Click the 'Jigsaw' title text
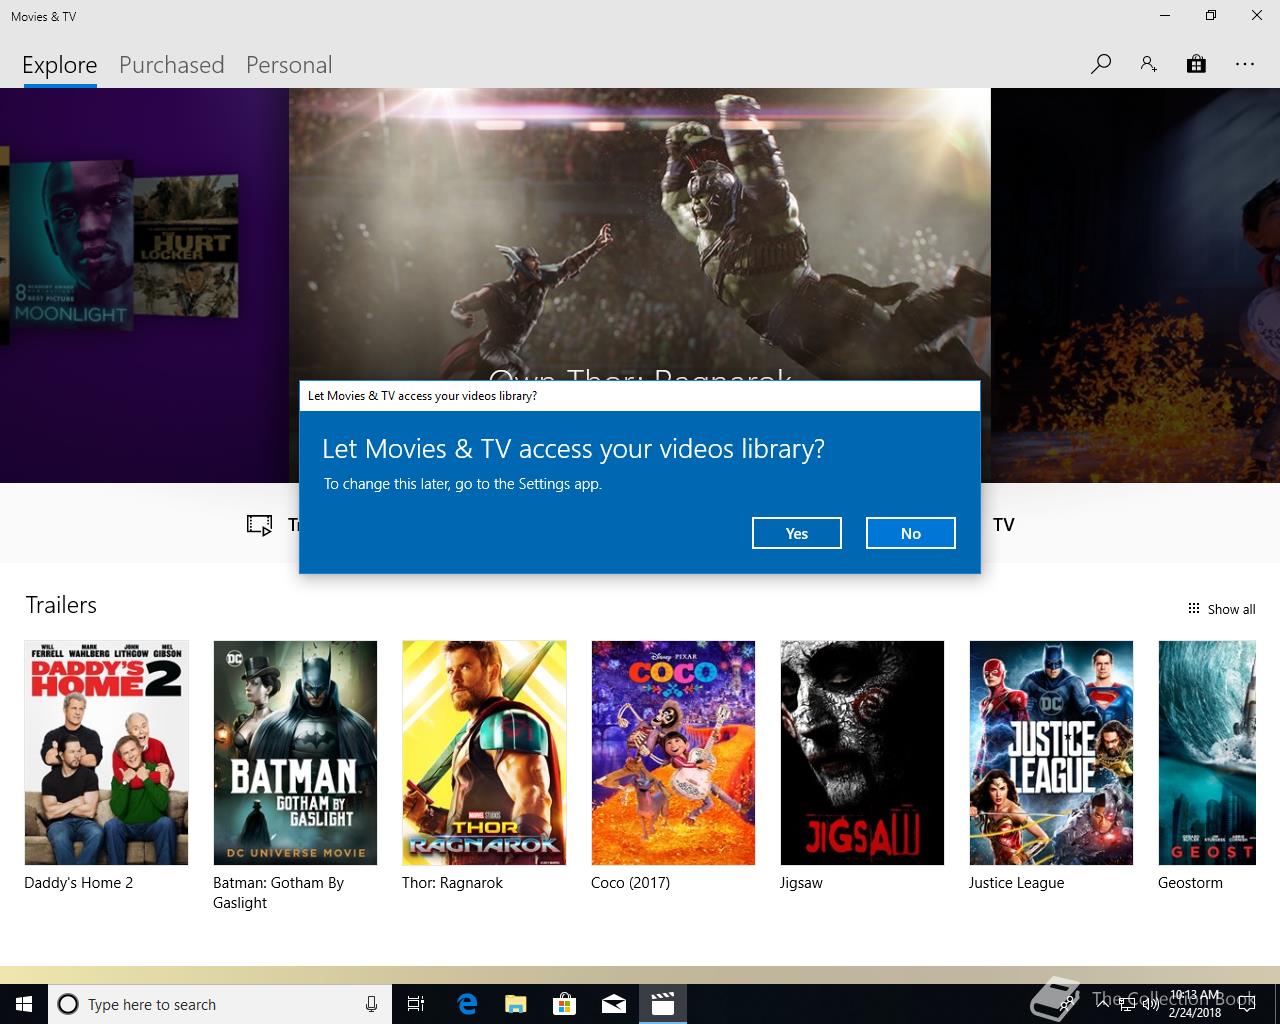 click(801, 883)
